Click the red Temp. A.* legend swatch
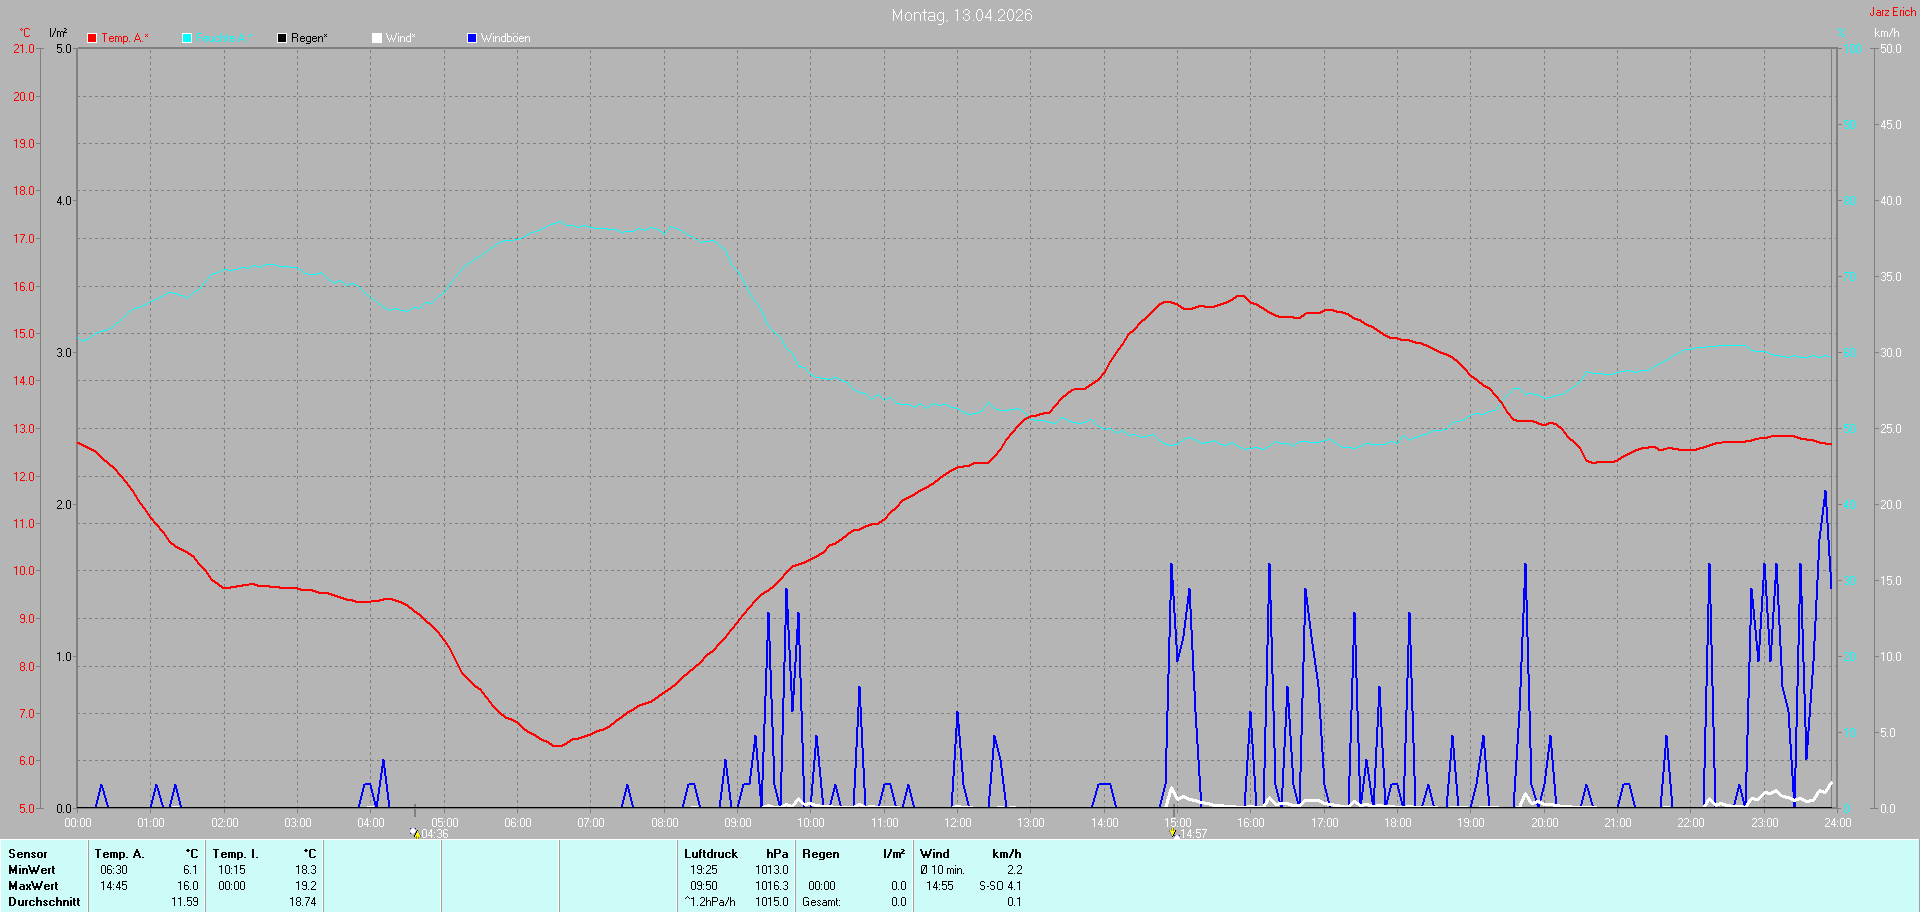 (x=92, y=38)
